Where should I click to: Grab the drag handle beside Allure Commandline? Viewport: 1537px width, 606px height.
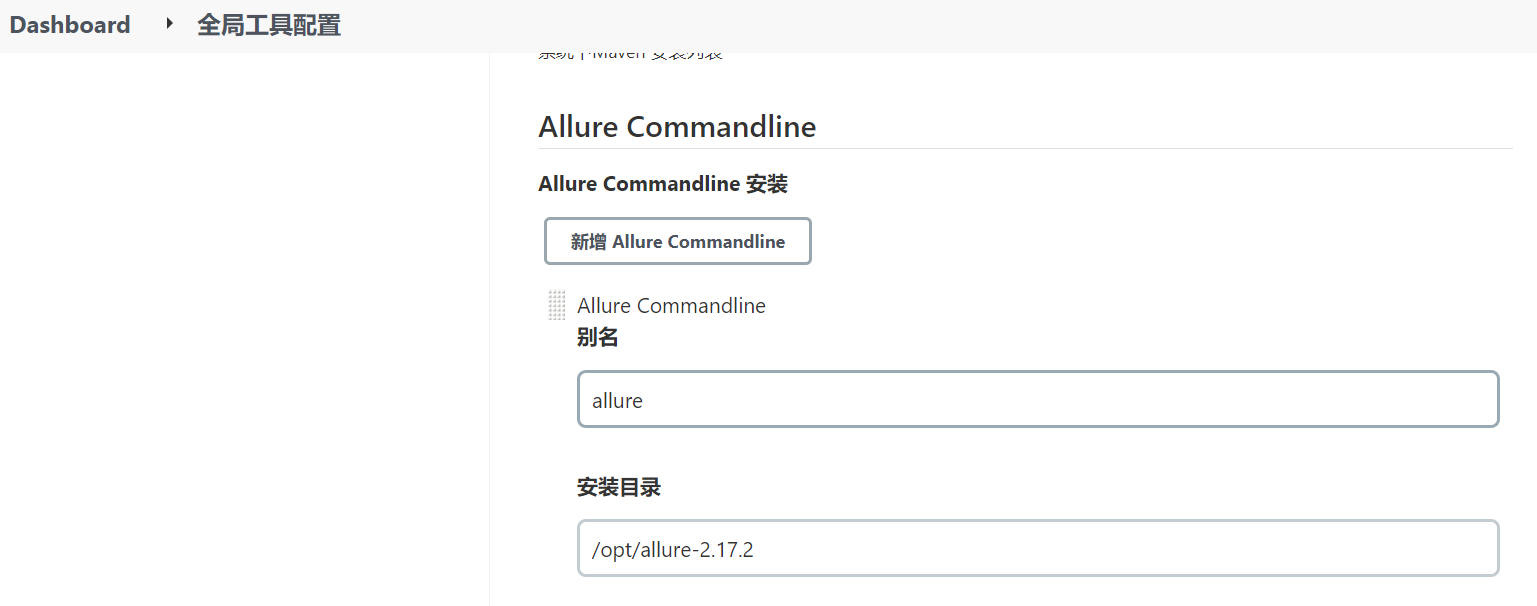click(557, 306)
